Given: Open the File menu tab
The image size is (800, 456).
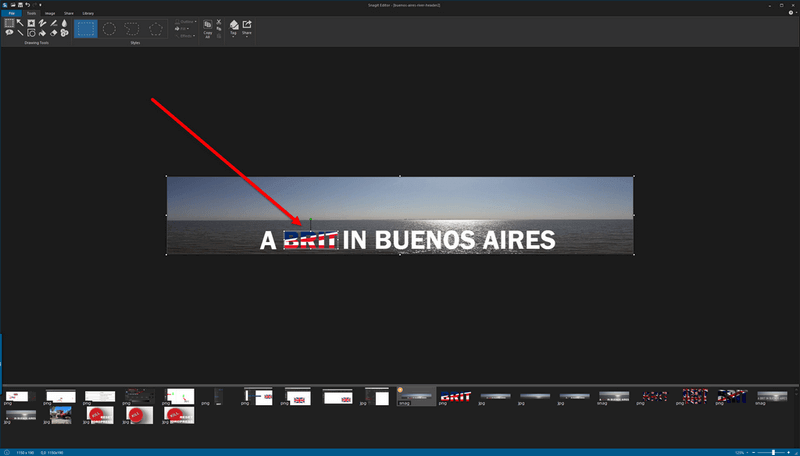Looking at the screenshot, I should 11,13.
